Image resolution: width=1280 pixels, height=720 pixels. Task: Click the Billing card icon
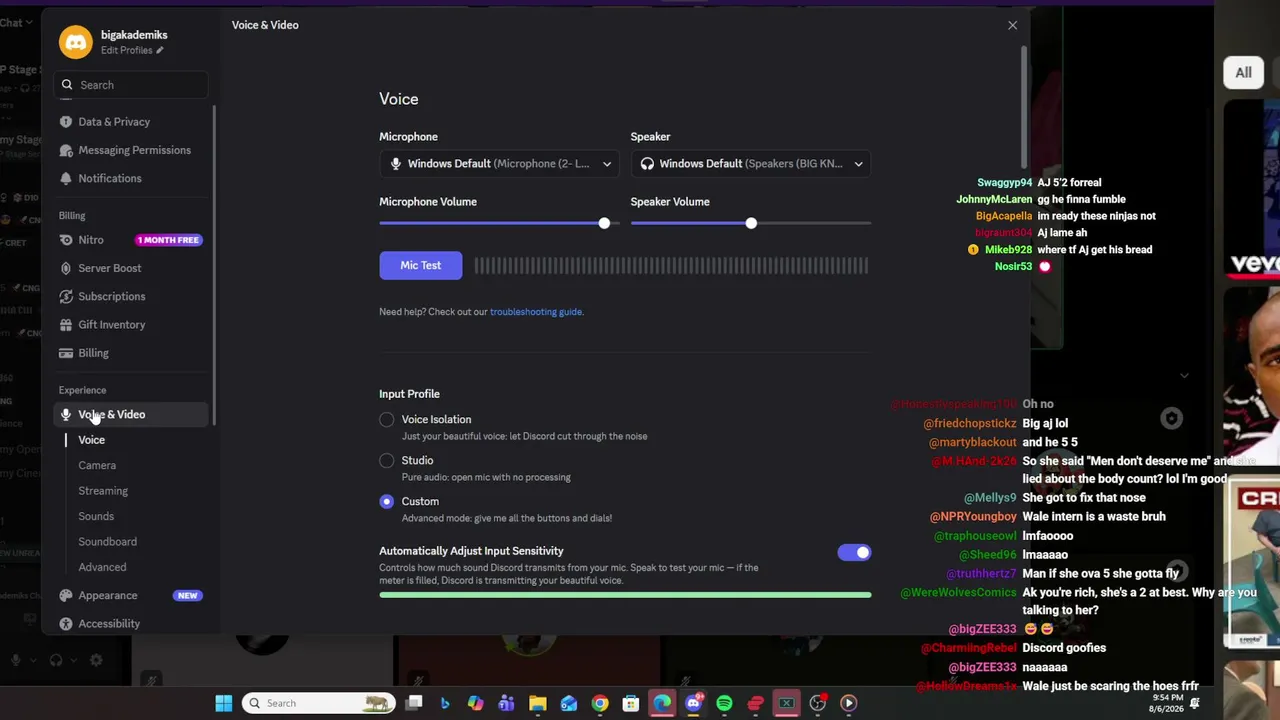[x=66, y=353]
